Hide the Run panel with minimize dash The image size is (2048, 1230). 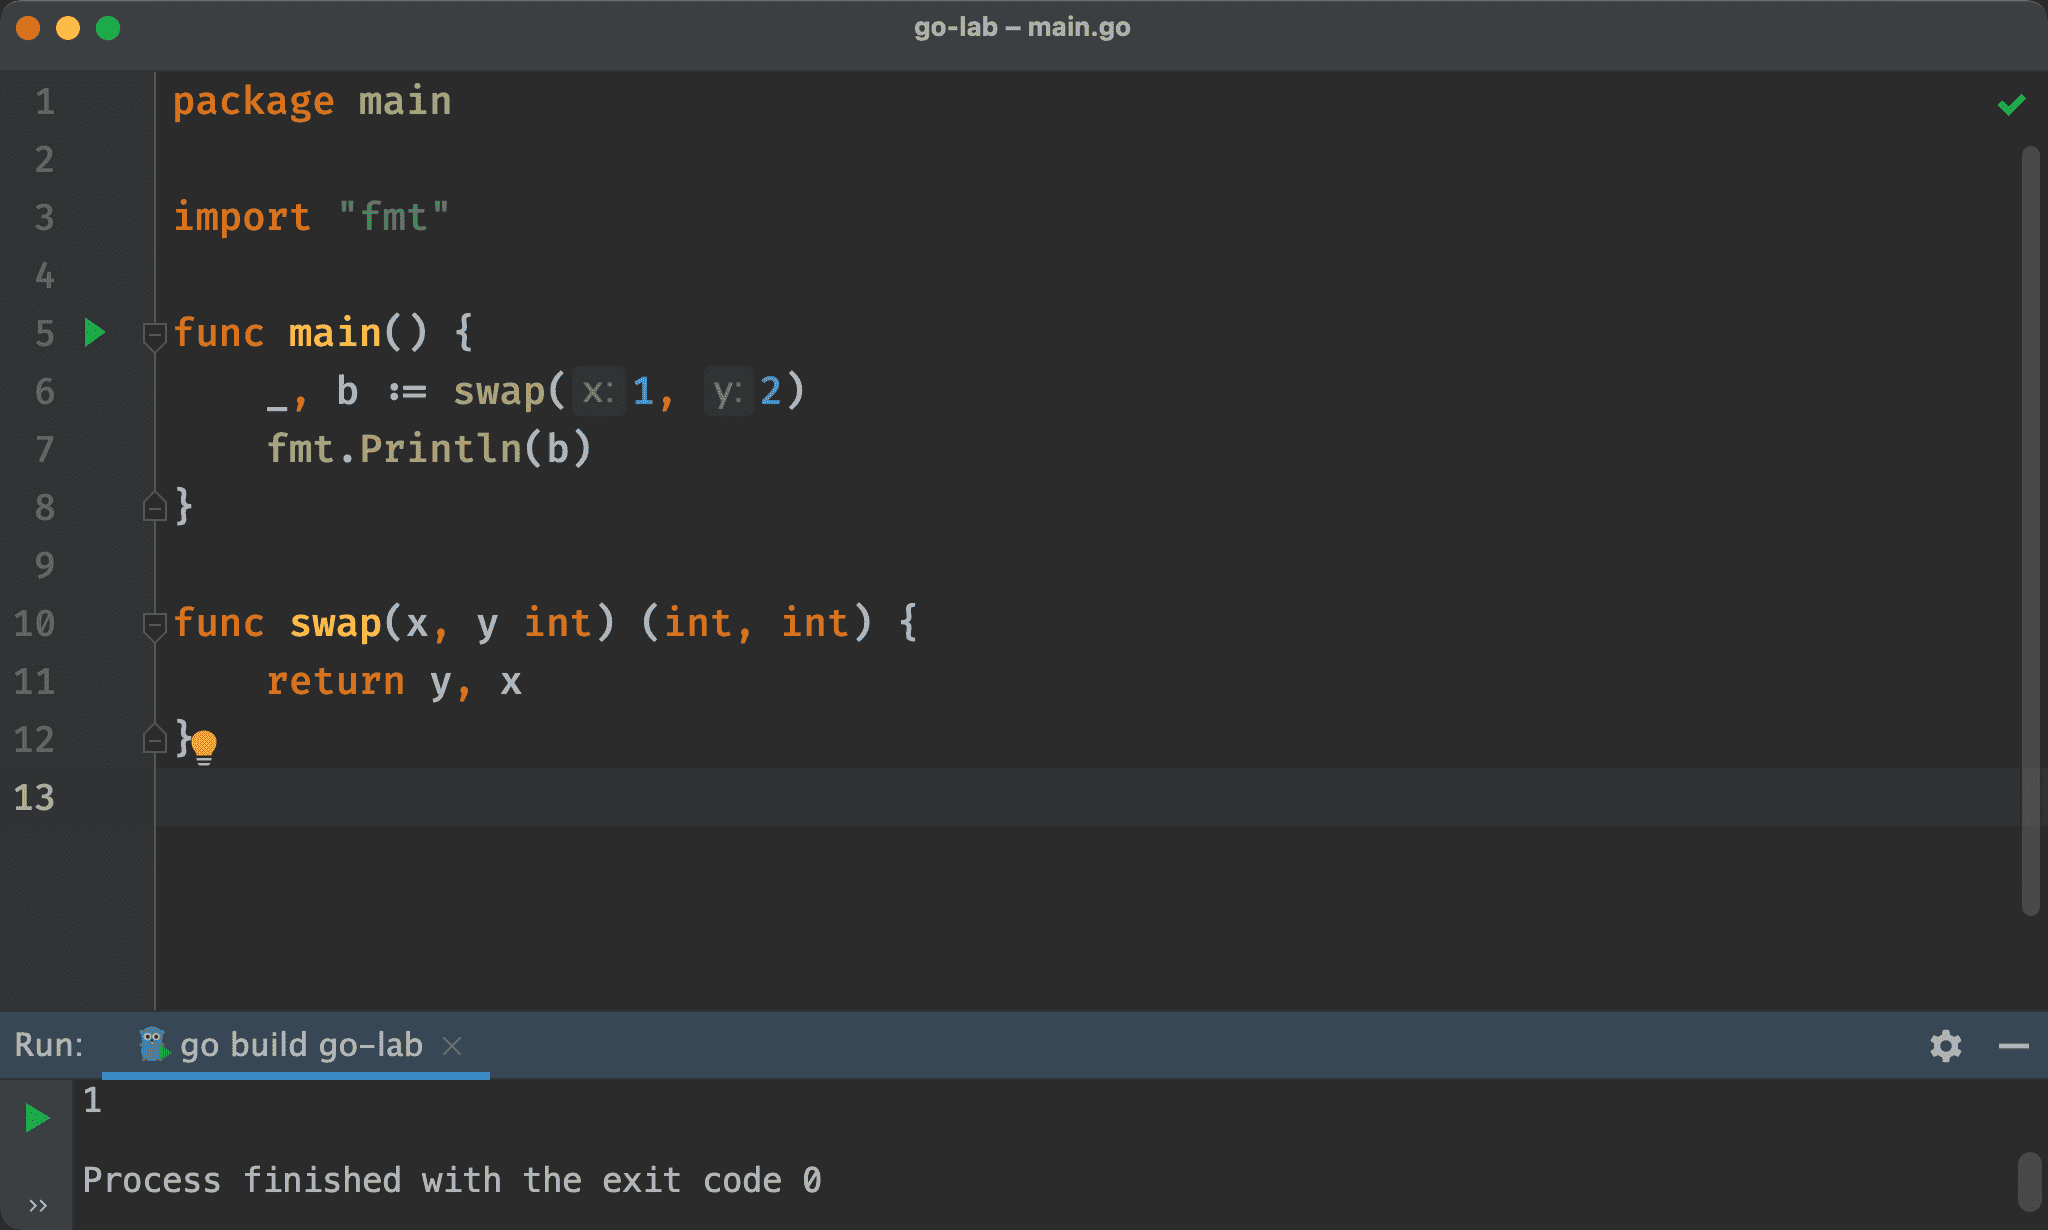coord(2013,1046)
